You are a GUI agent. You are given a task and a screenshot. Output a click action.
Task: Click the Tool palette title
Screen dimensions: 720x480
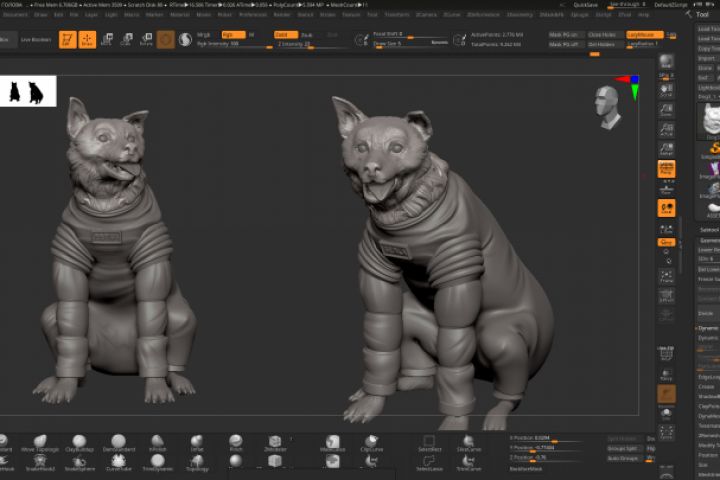tap(703, 15)
